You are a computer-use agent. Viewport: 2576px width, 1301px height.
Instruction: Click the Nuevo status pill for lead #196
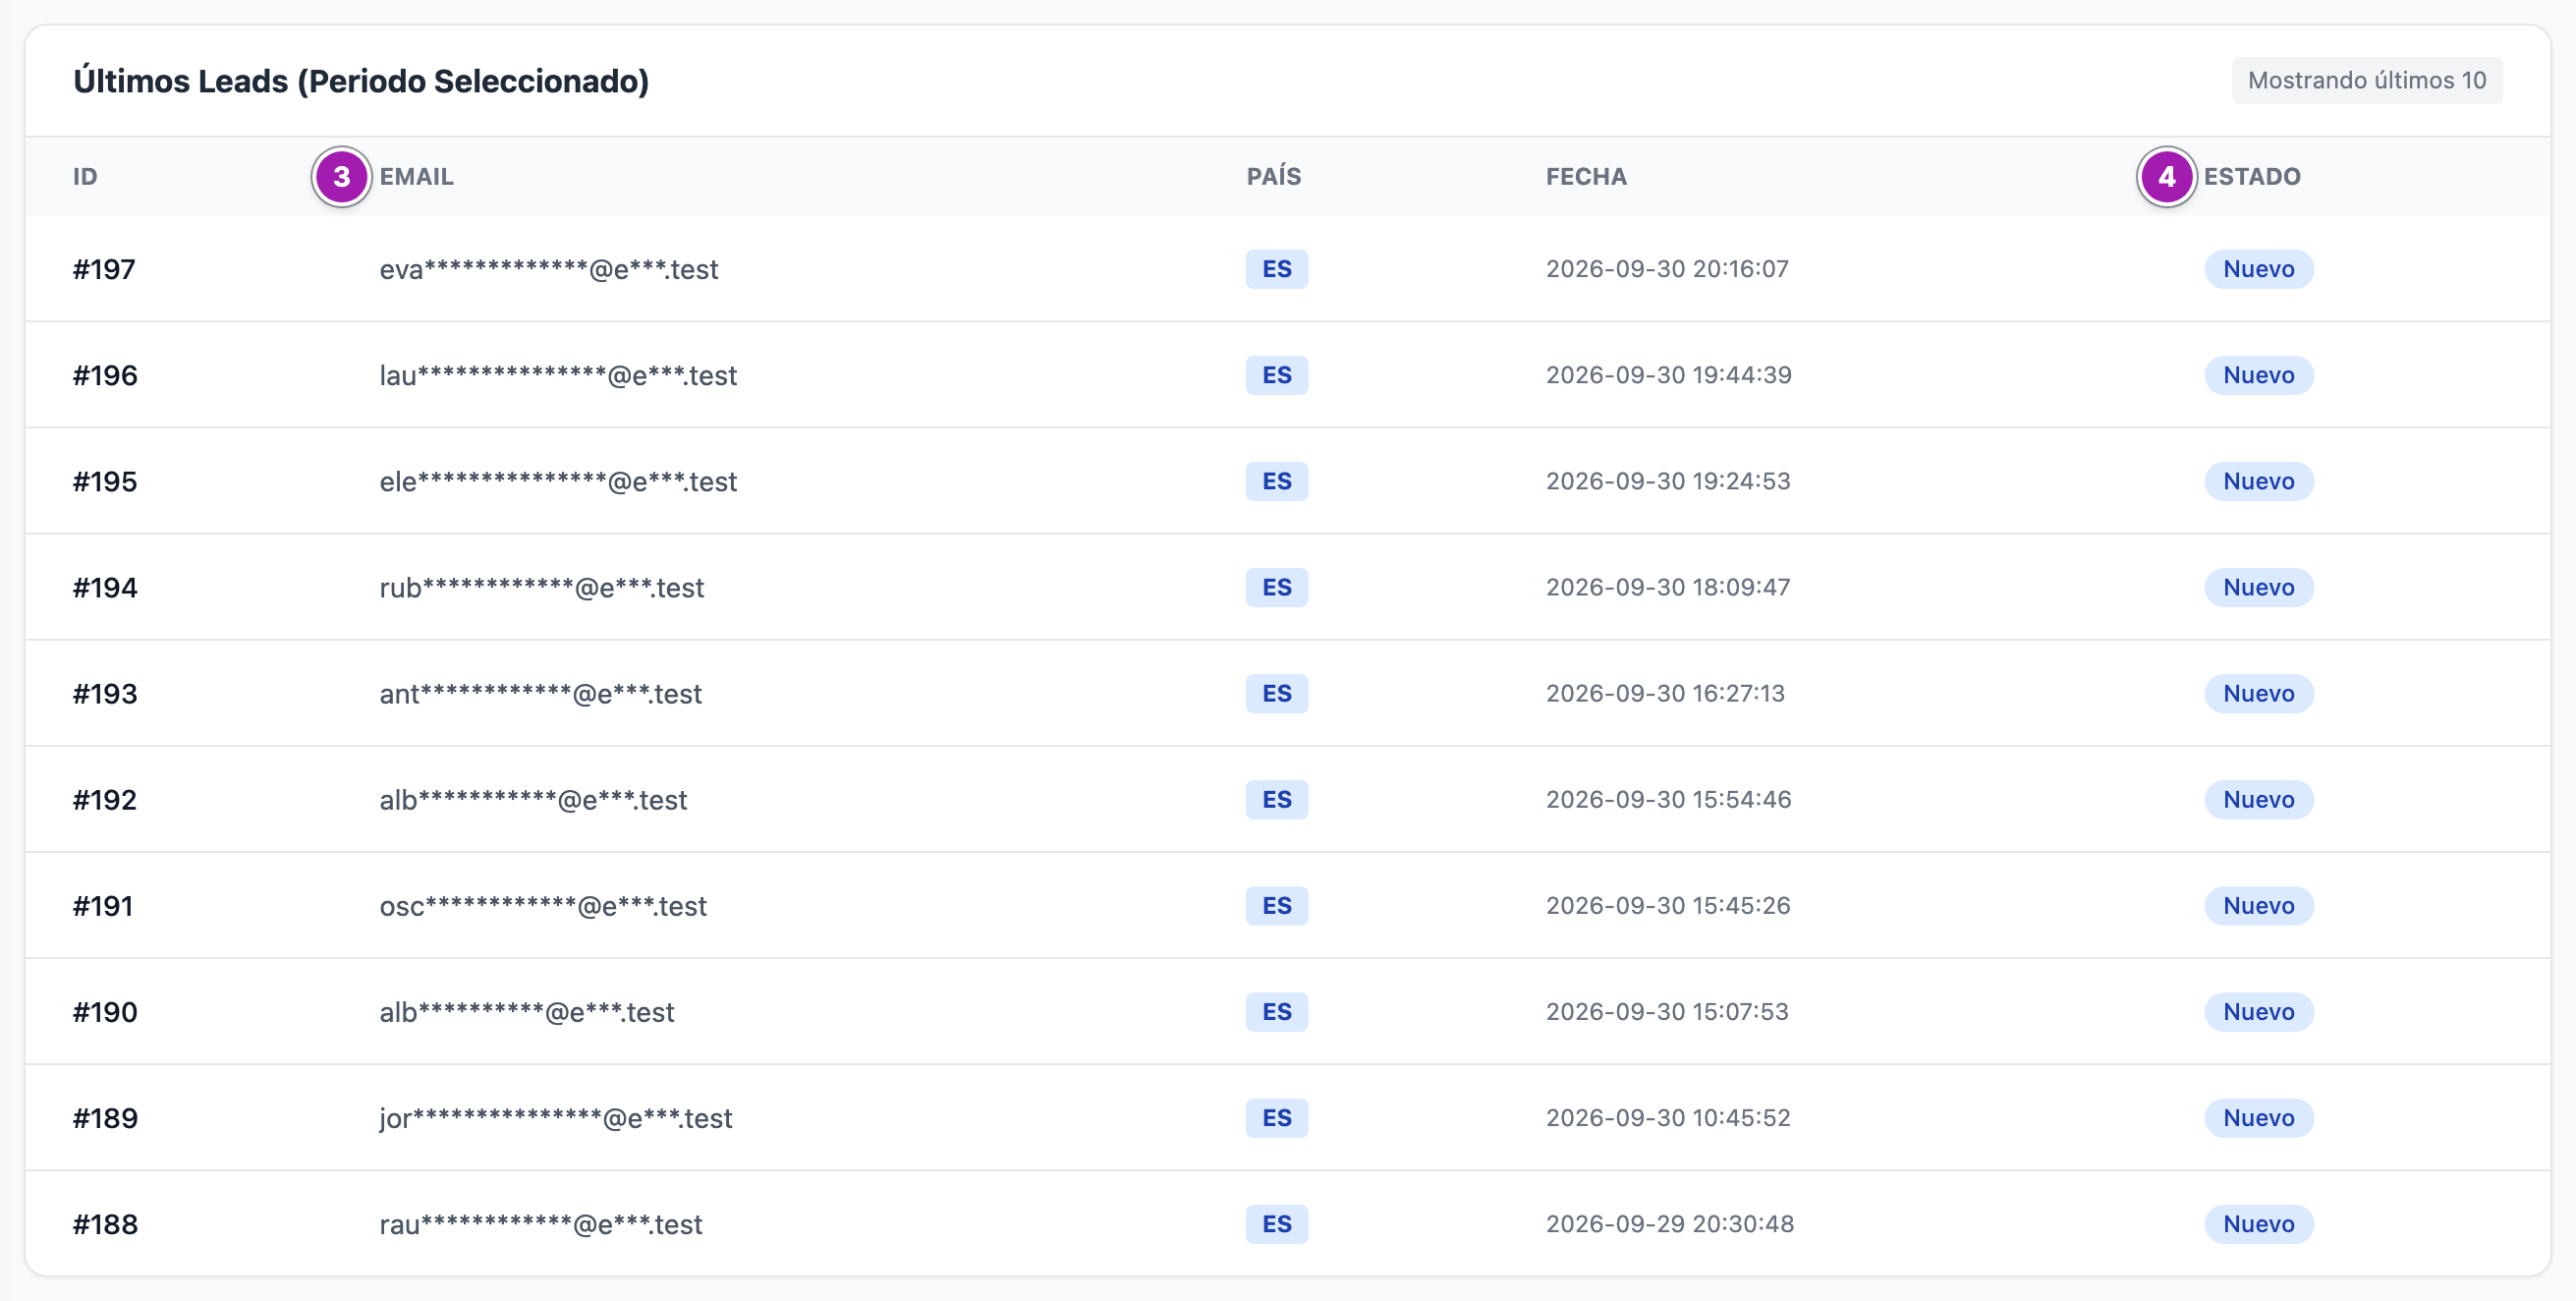click(2258, 375)
